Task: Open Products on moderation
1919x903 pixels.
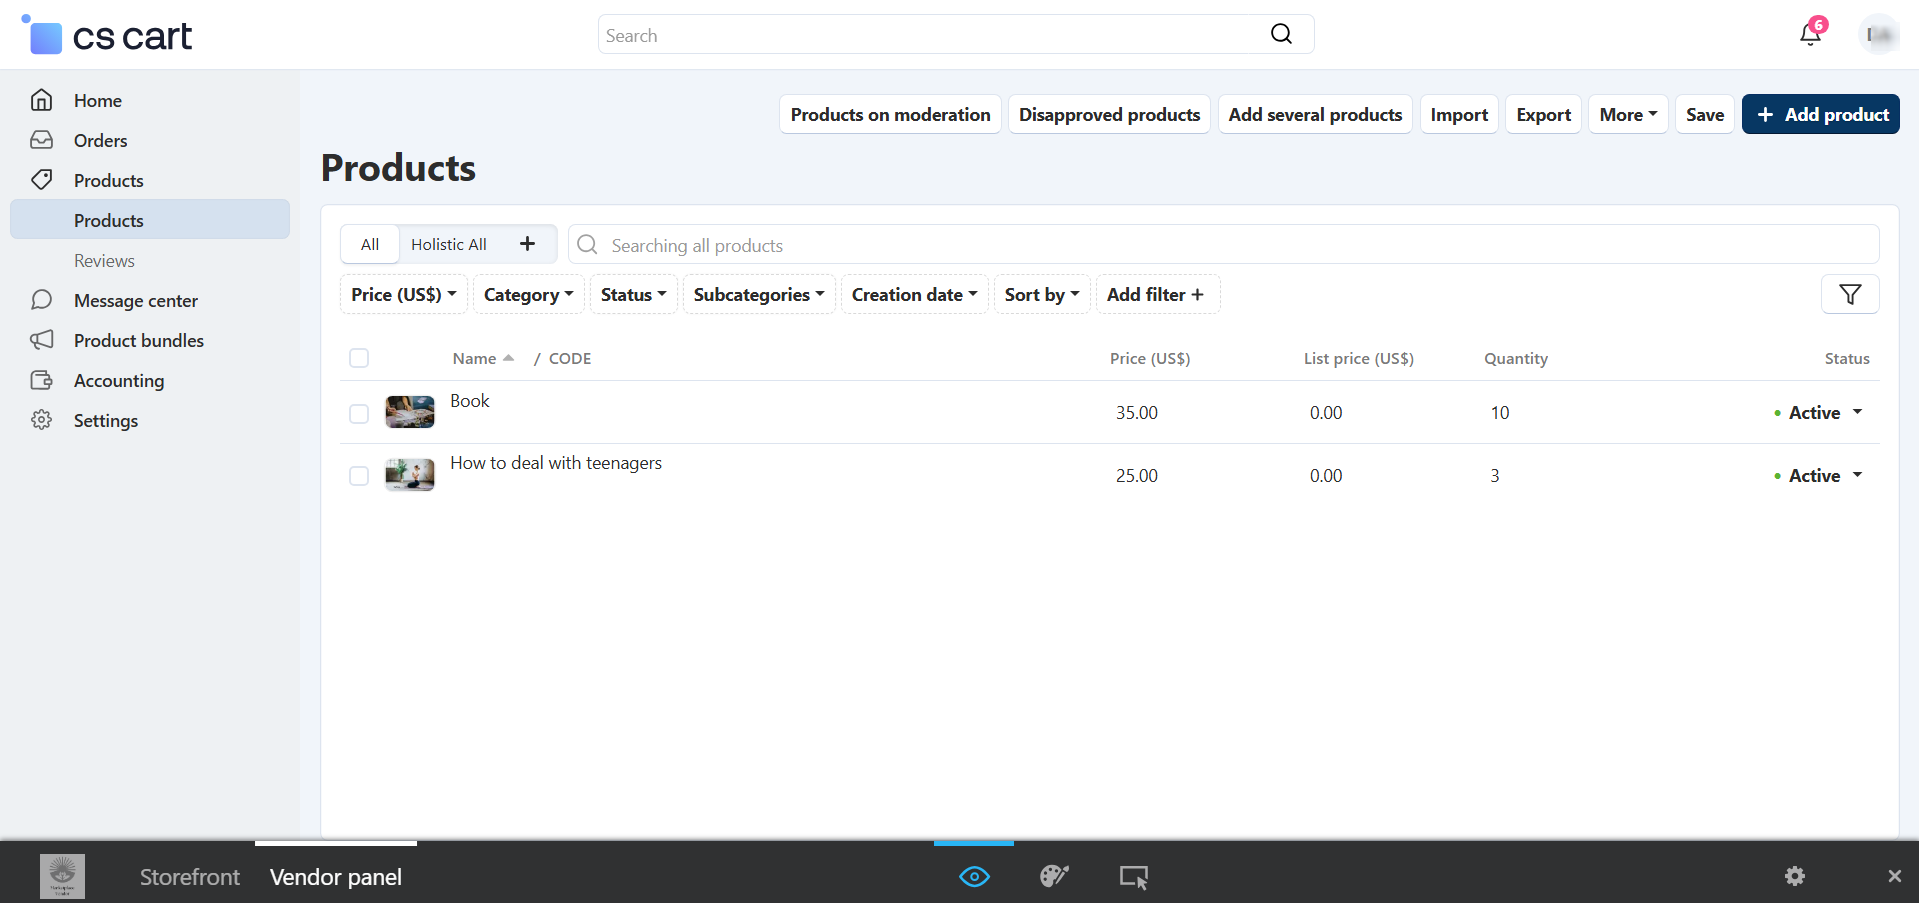Action: [x=890, y=114]
